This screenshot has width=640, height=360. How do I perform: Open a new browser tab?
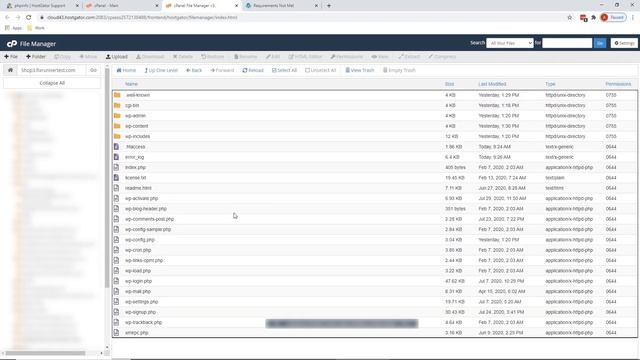(329, 6)
